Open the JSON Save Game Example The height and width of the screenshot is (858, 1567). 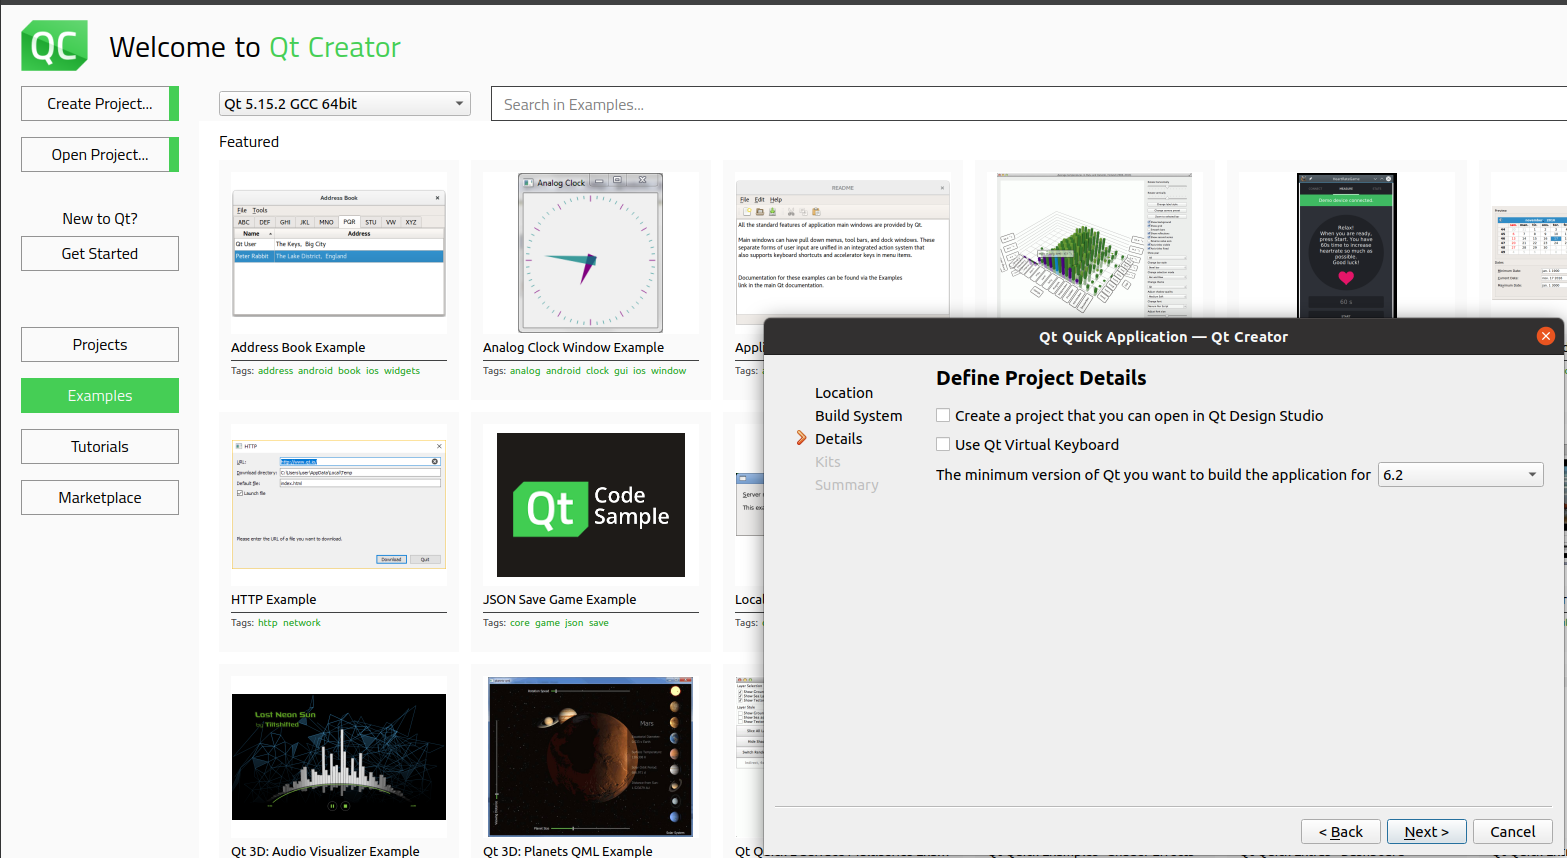(590, 505)
